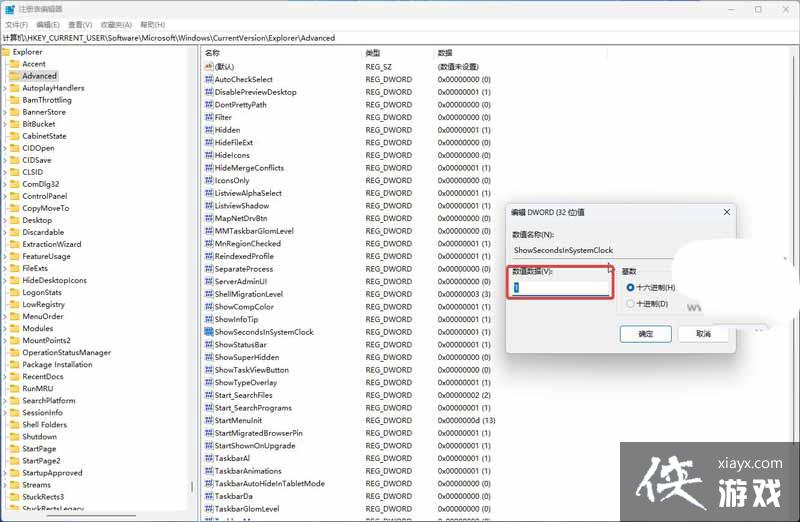Viewport: 800px width, 522px height.
Task: Select the StuckRects3 tree item
Action: click(x=43, y=497)
